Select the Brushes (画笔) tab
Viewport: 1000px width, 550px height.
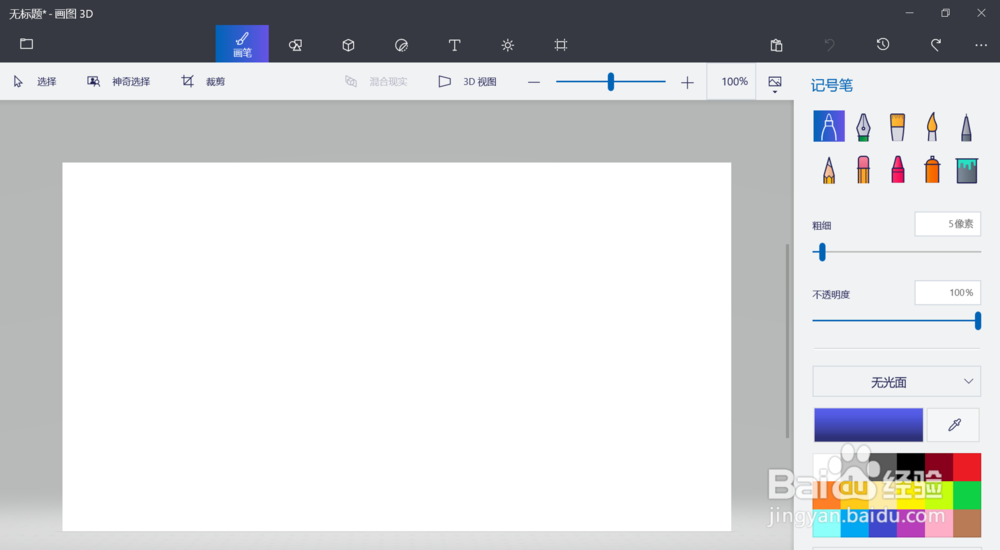click(242, 44)
